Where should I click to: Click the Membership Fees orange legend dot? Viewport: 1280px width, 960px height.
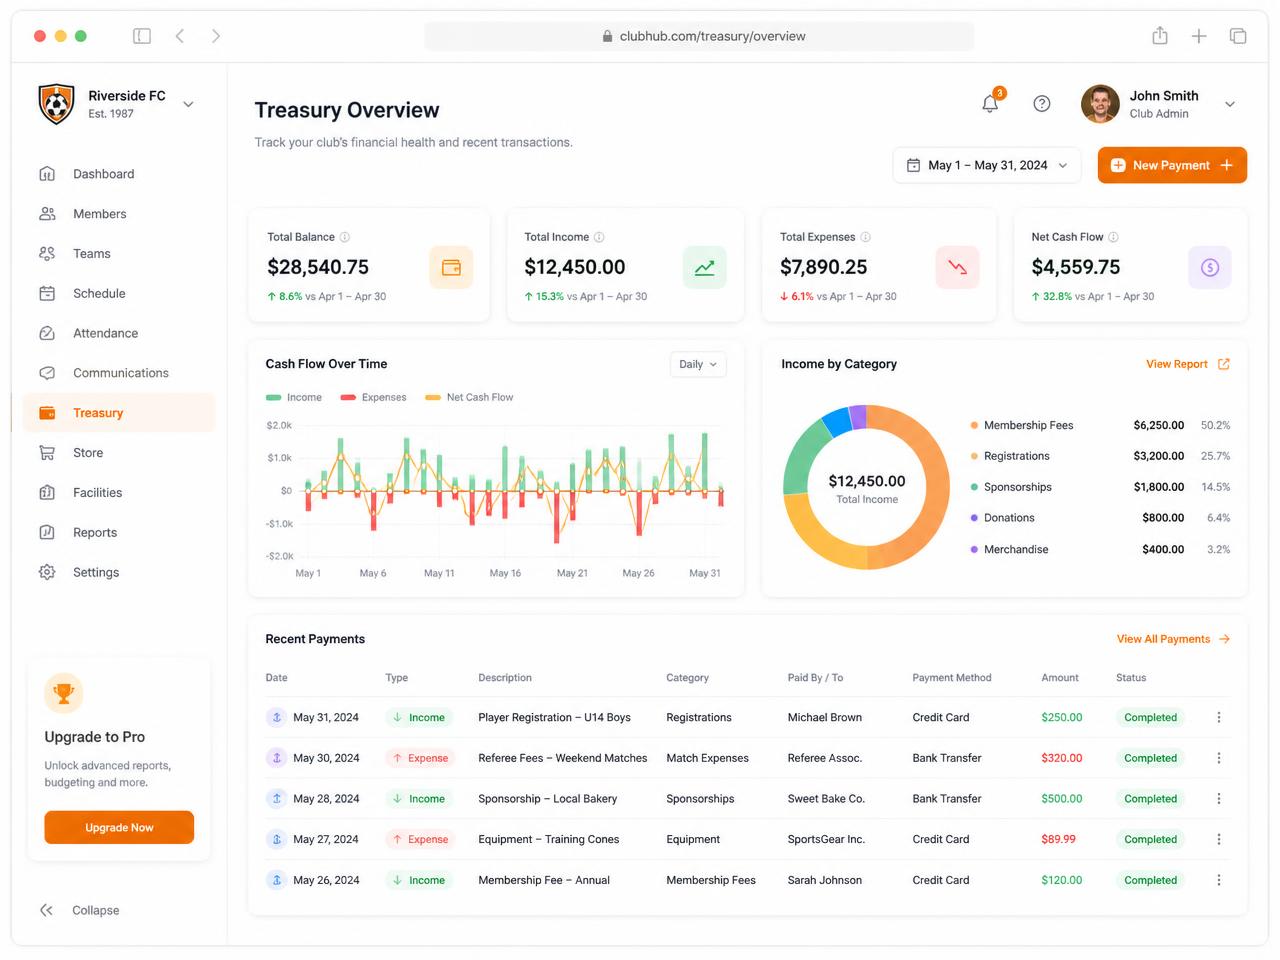tap(974, 425)
